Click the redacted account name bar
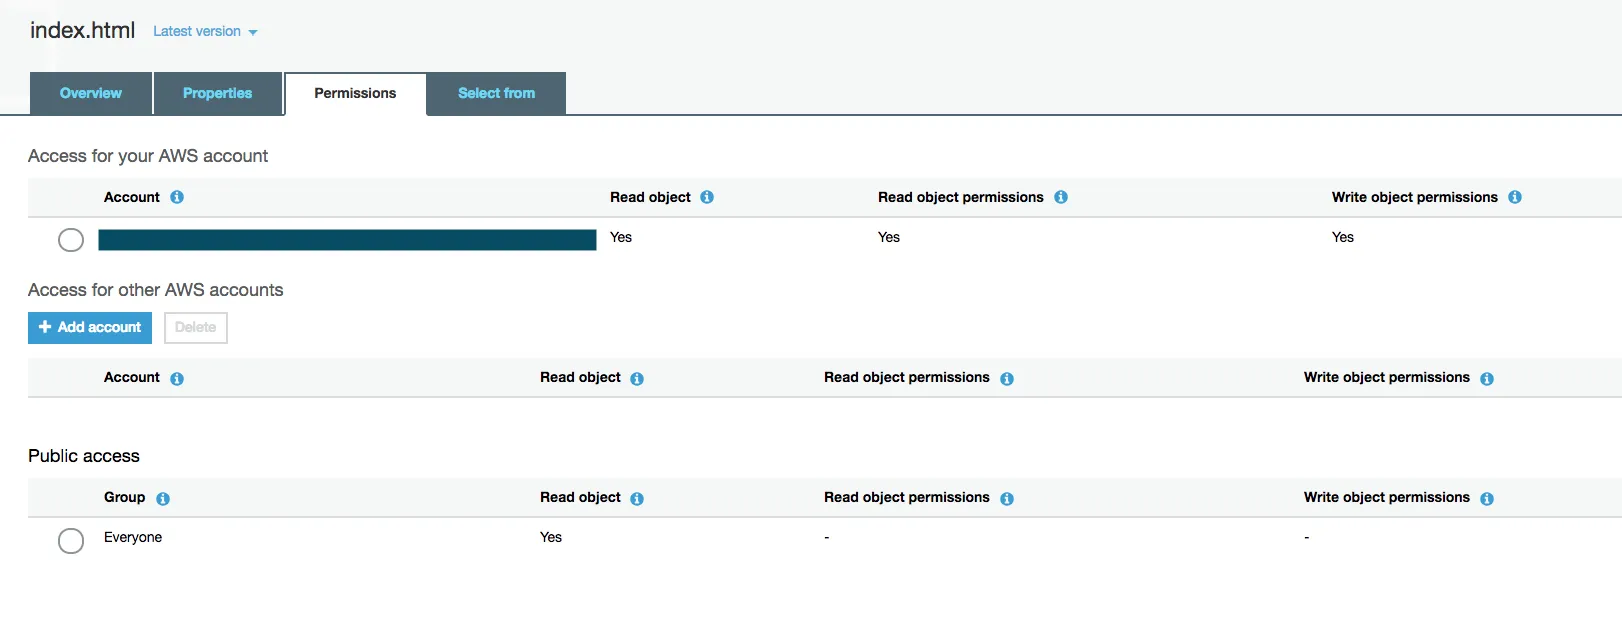Screen dimensions: 1622x624 click(347, 240)
